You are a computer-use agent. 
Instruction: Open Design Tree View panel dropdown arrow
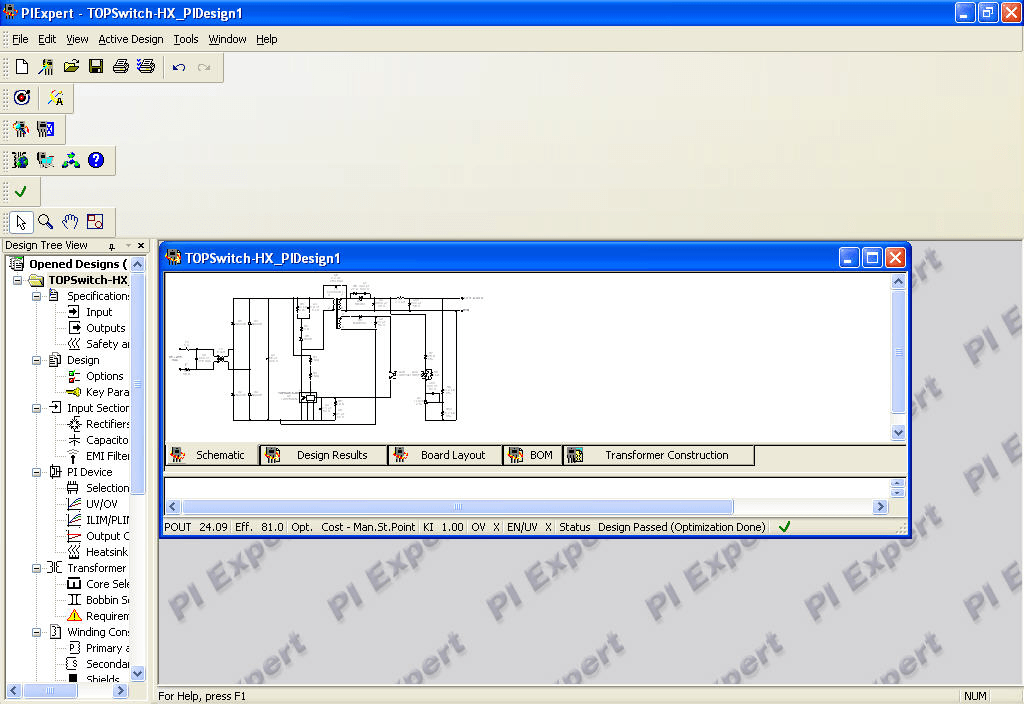[x=128, y=246]
